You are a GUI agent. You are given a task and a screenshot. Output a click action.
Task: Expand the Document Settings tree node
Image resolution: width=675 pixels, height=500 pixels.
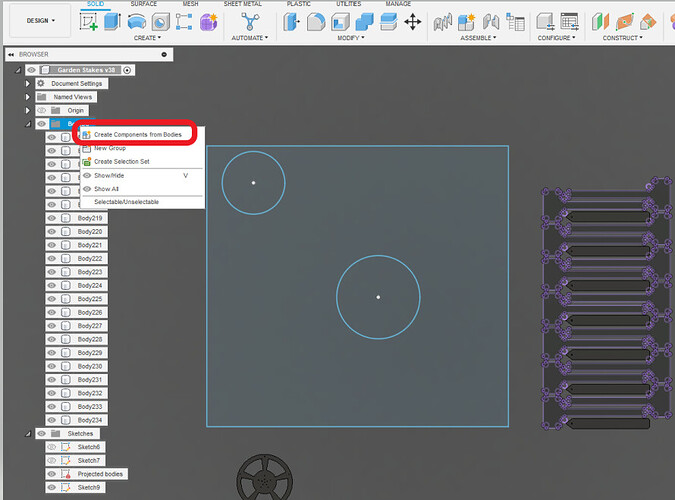[x=28, y=83]
